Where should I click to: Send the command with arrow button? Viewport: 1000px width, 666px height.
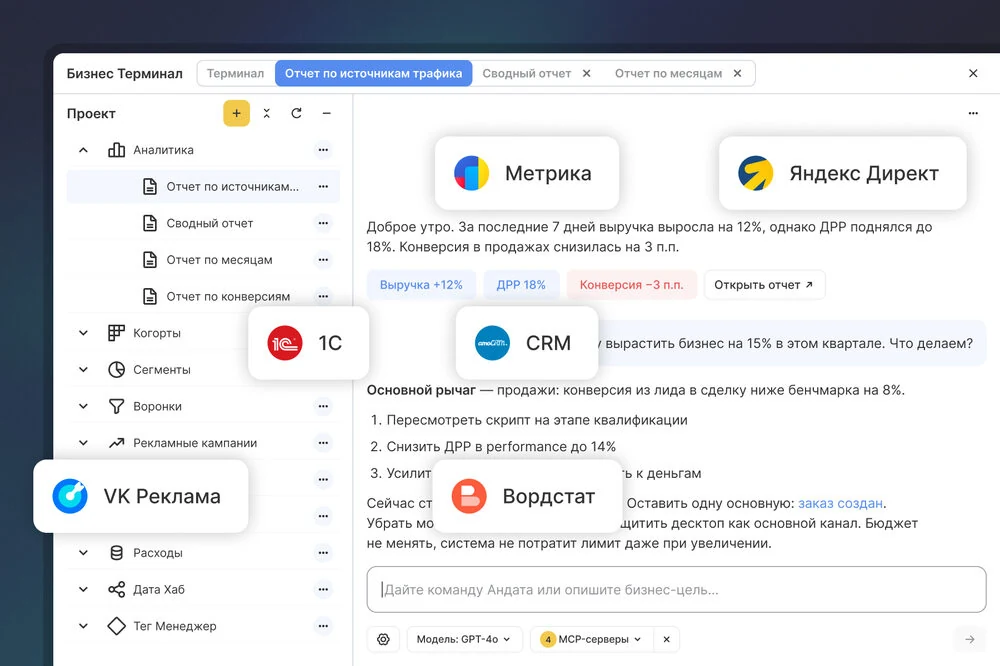pos(969,639)
